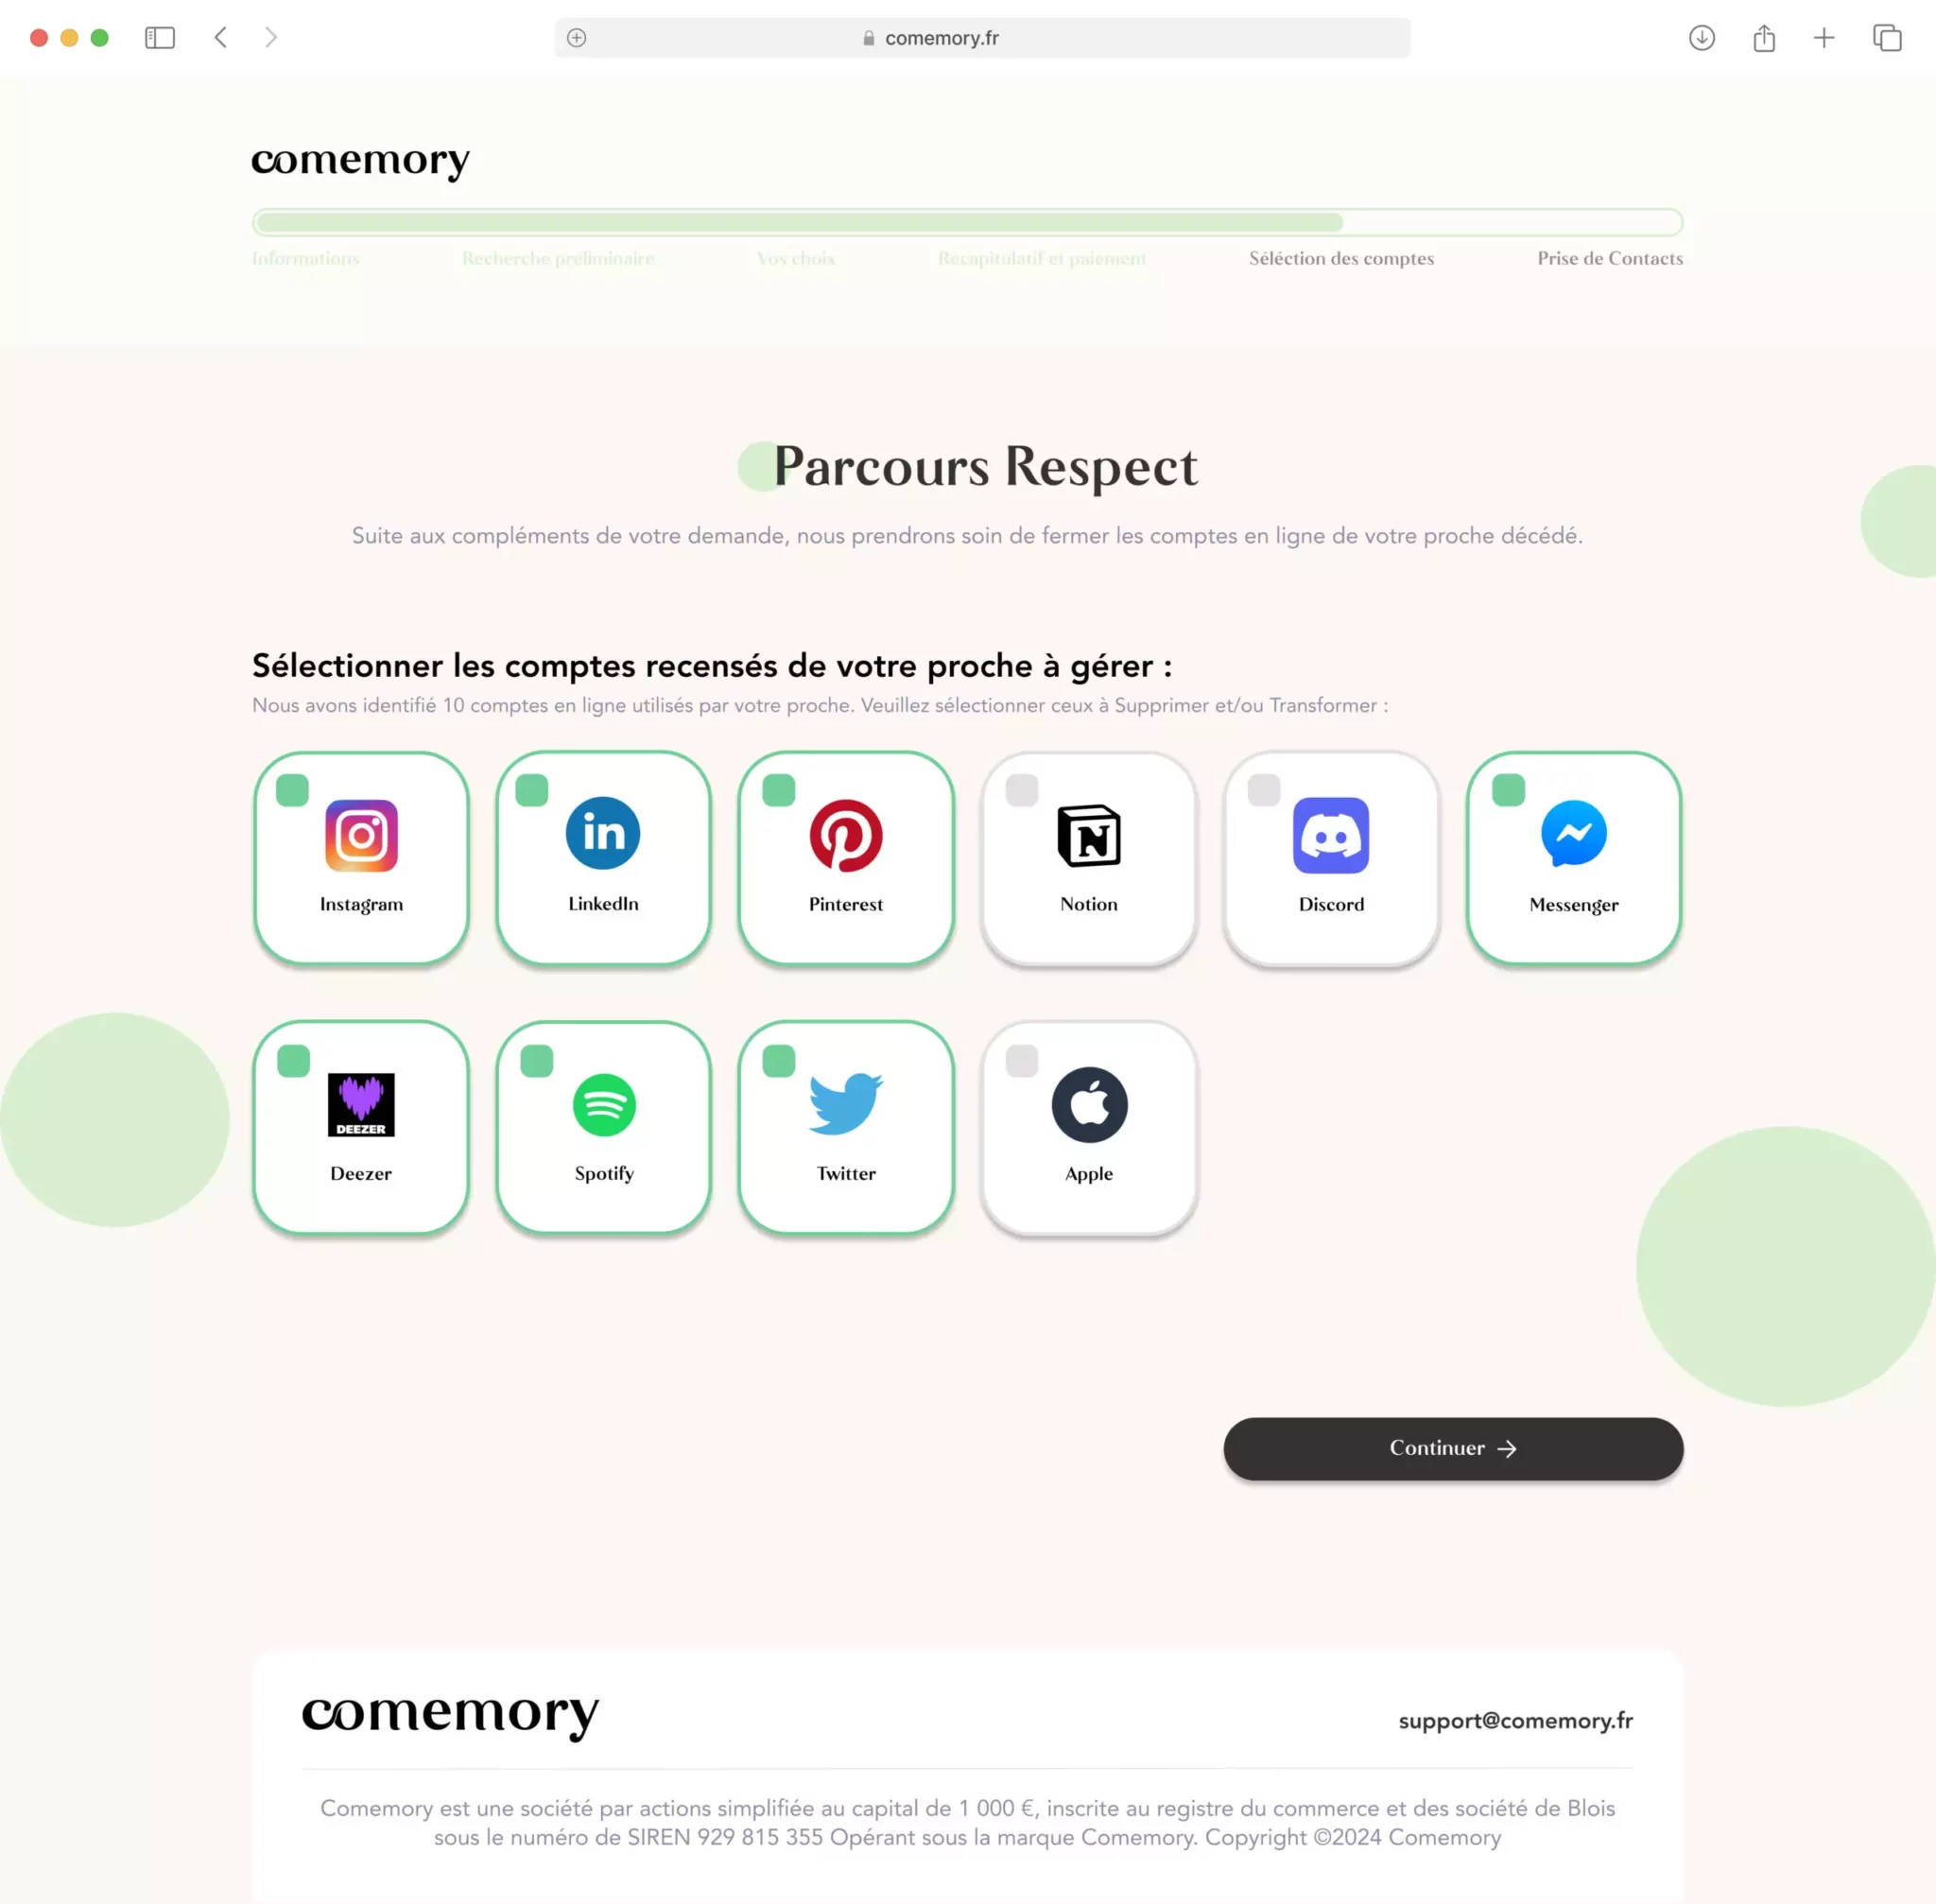
Task: Go to the Sélection des comptes step
Action: coord(1341,259)
